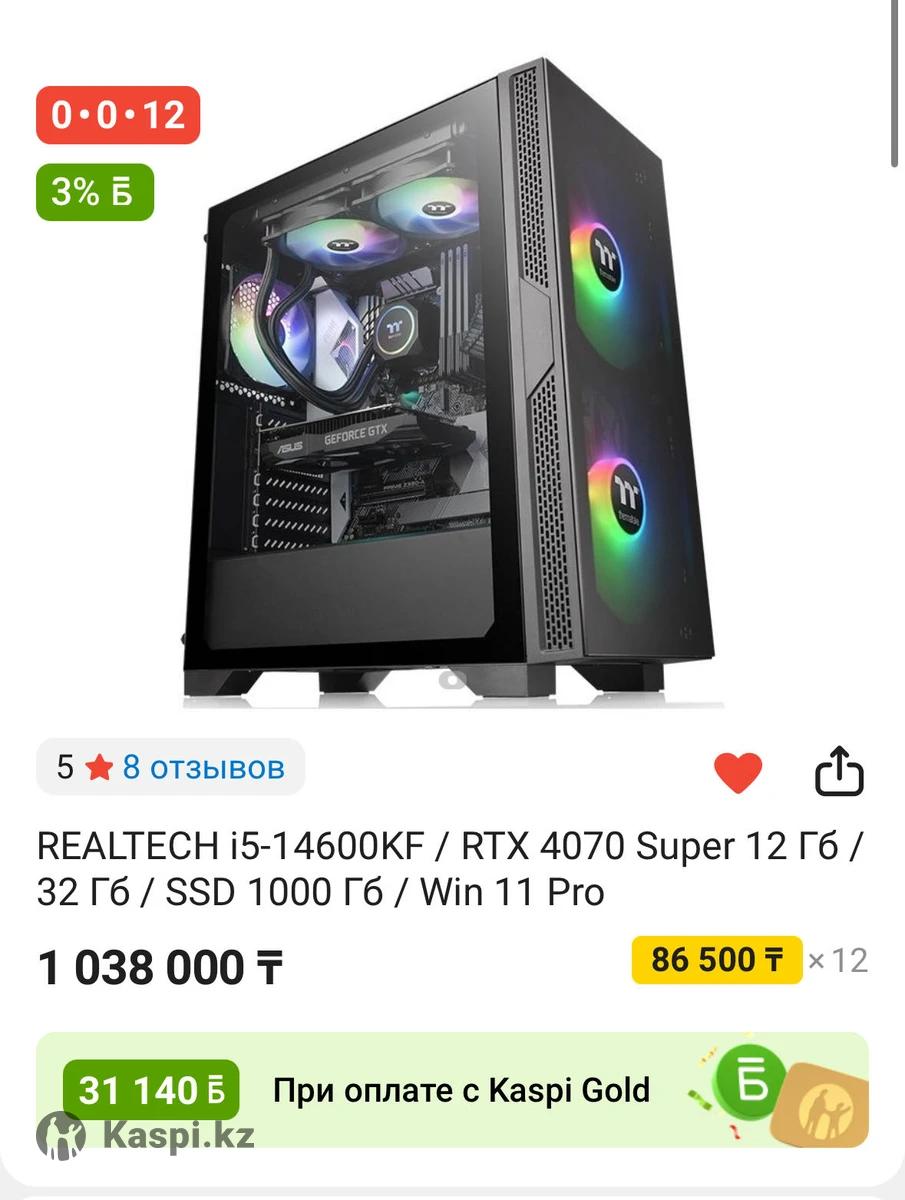The height and width of the screenshot is (1200, 905).
Task: Open the При оплате с Kaspi Gold banner
Action: click(x=452, y=1090)
